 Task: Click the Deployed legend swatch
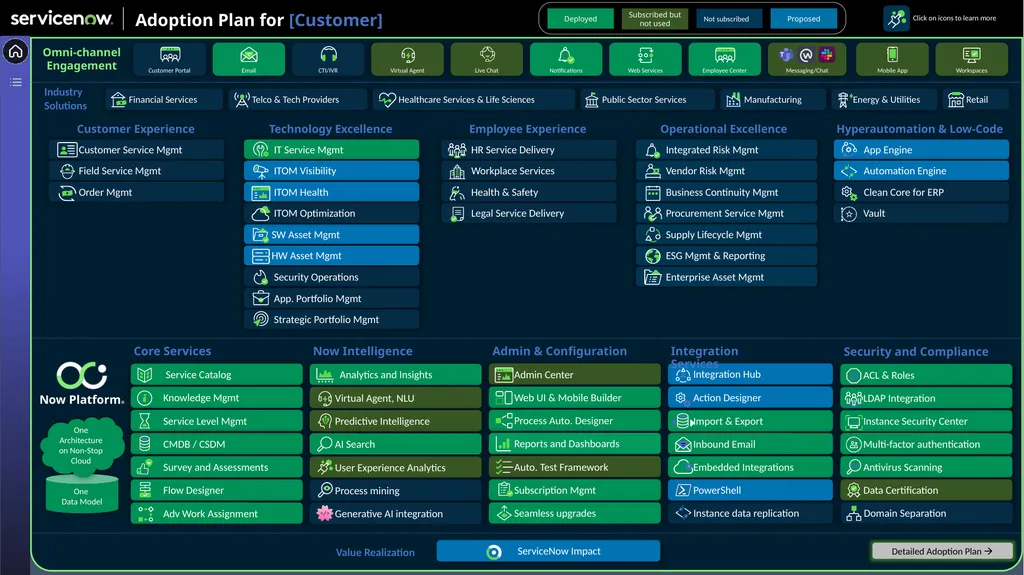(581, 19)
